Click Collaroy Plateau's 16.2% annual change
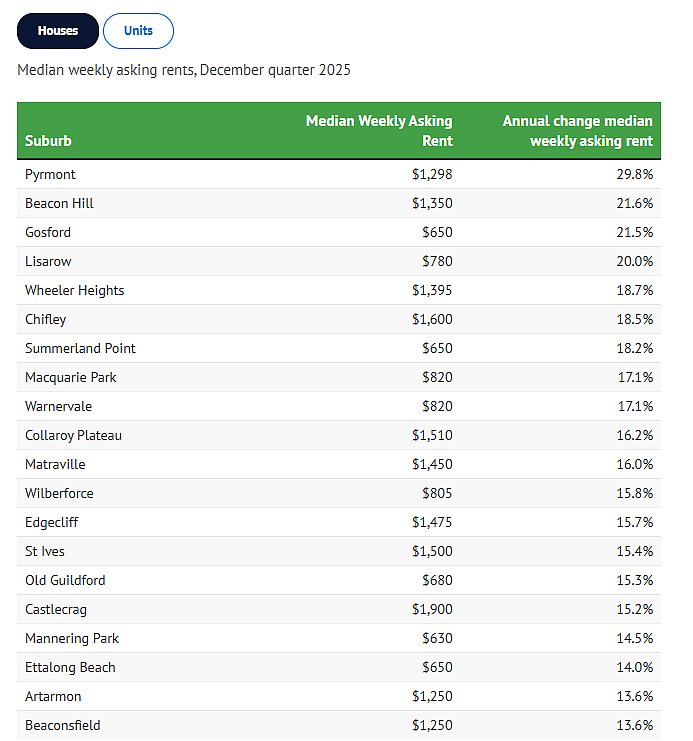 635,435
